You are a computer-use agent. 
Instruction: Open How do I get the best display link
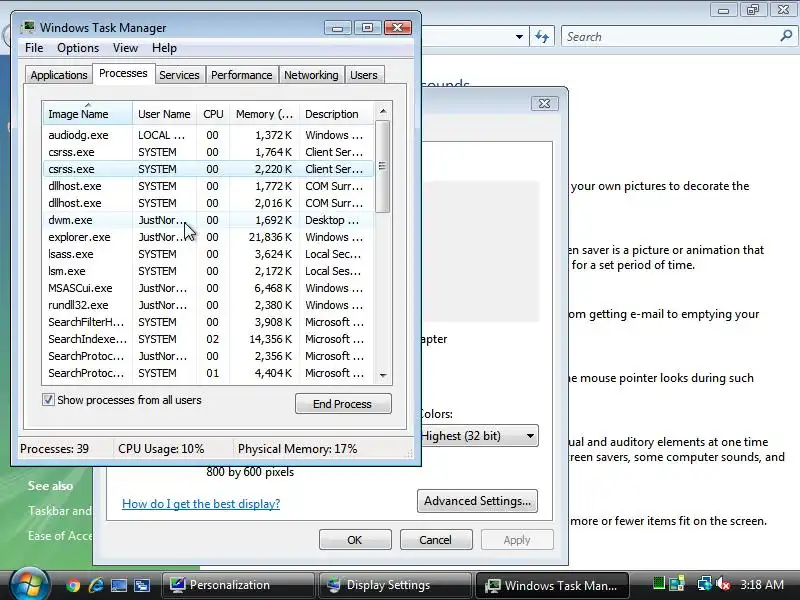(201, 504)
